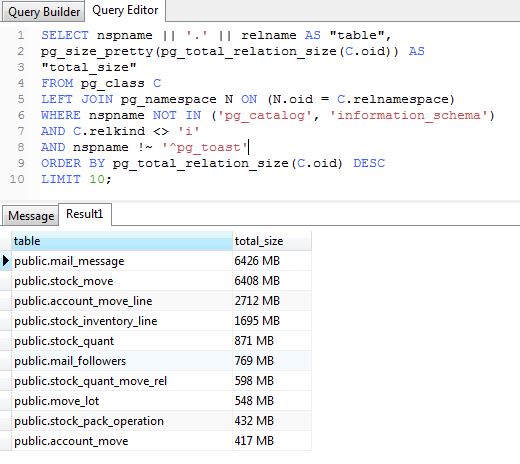This screenshot has height=464, width=520.
Task: Switch to the Query Builder tab
Action: tap(44, 12)
